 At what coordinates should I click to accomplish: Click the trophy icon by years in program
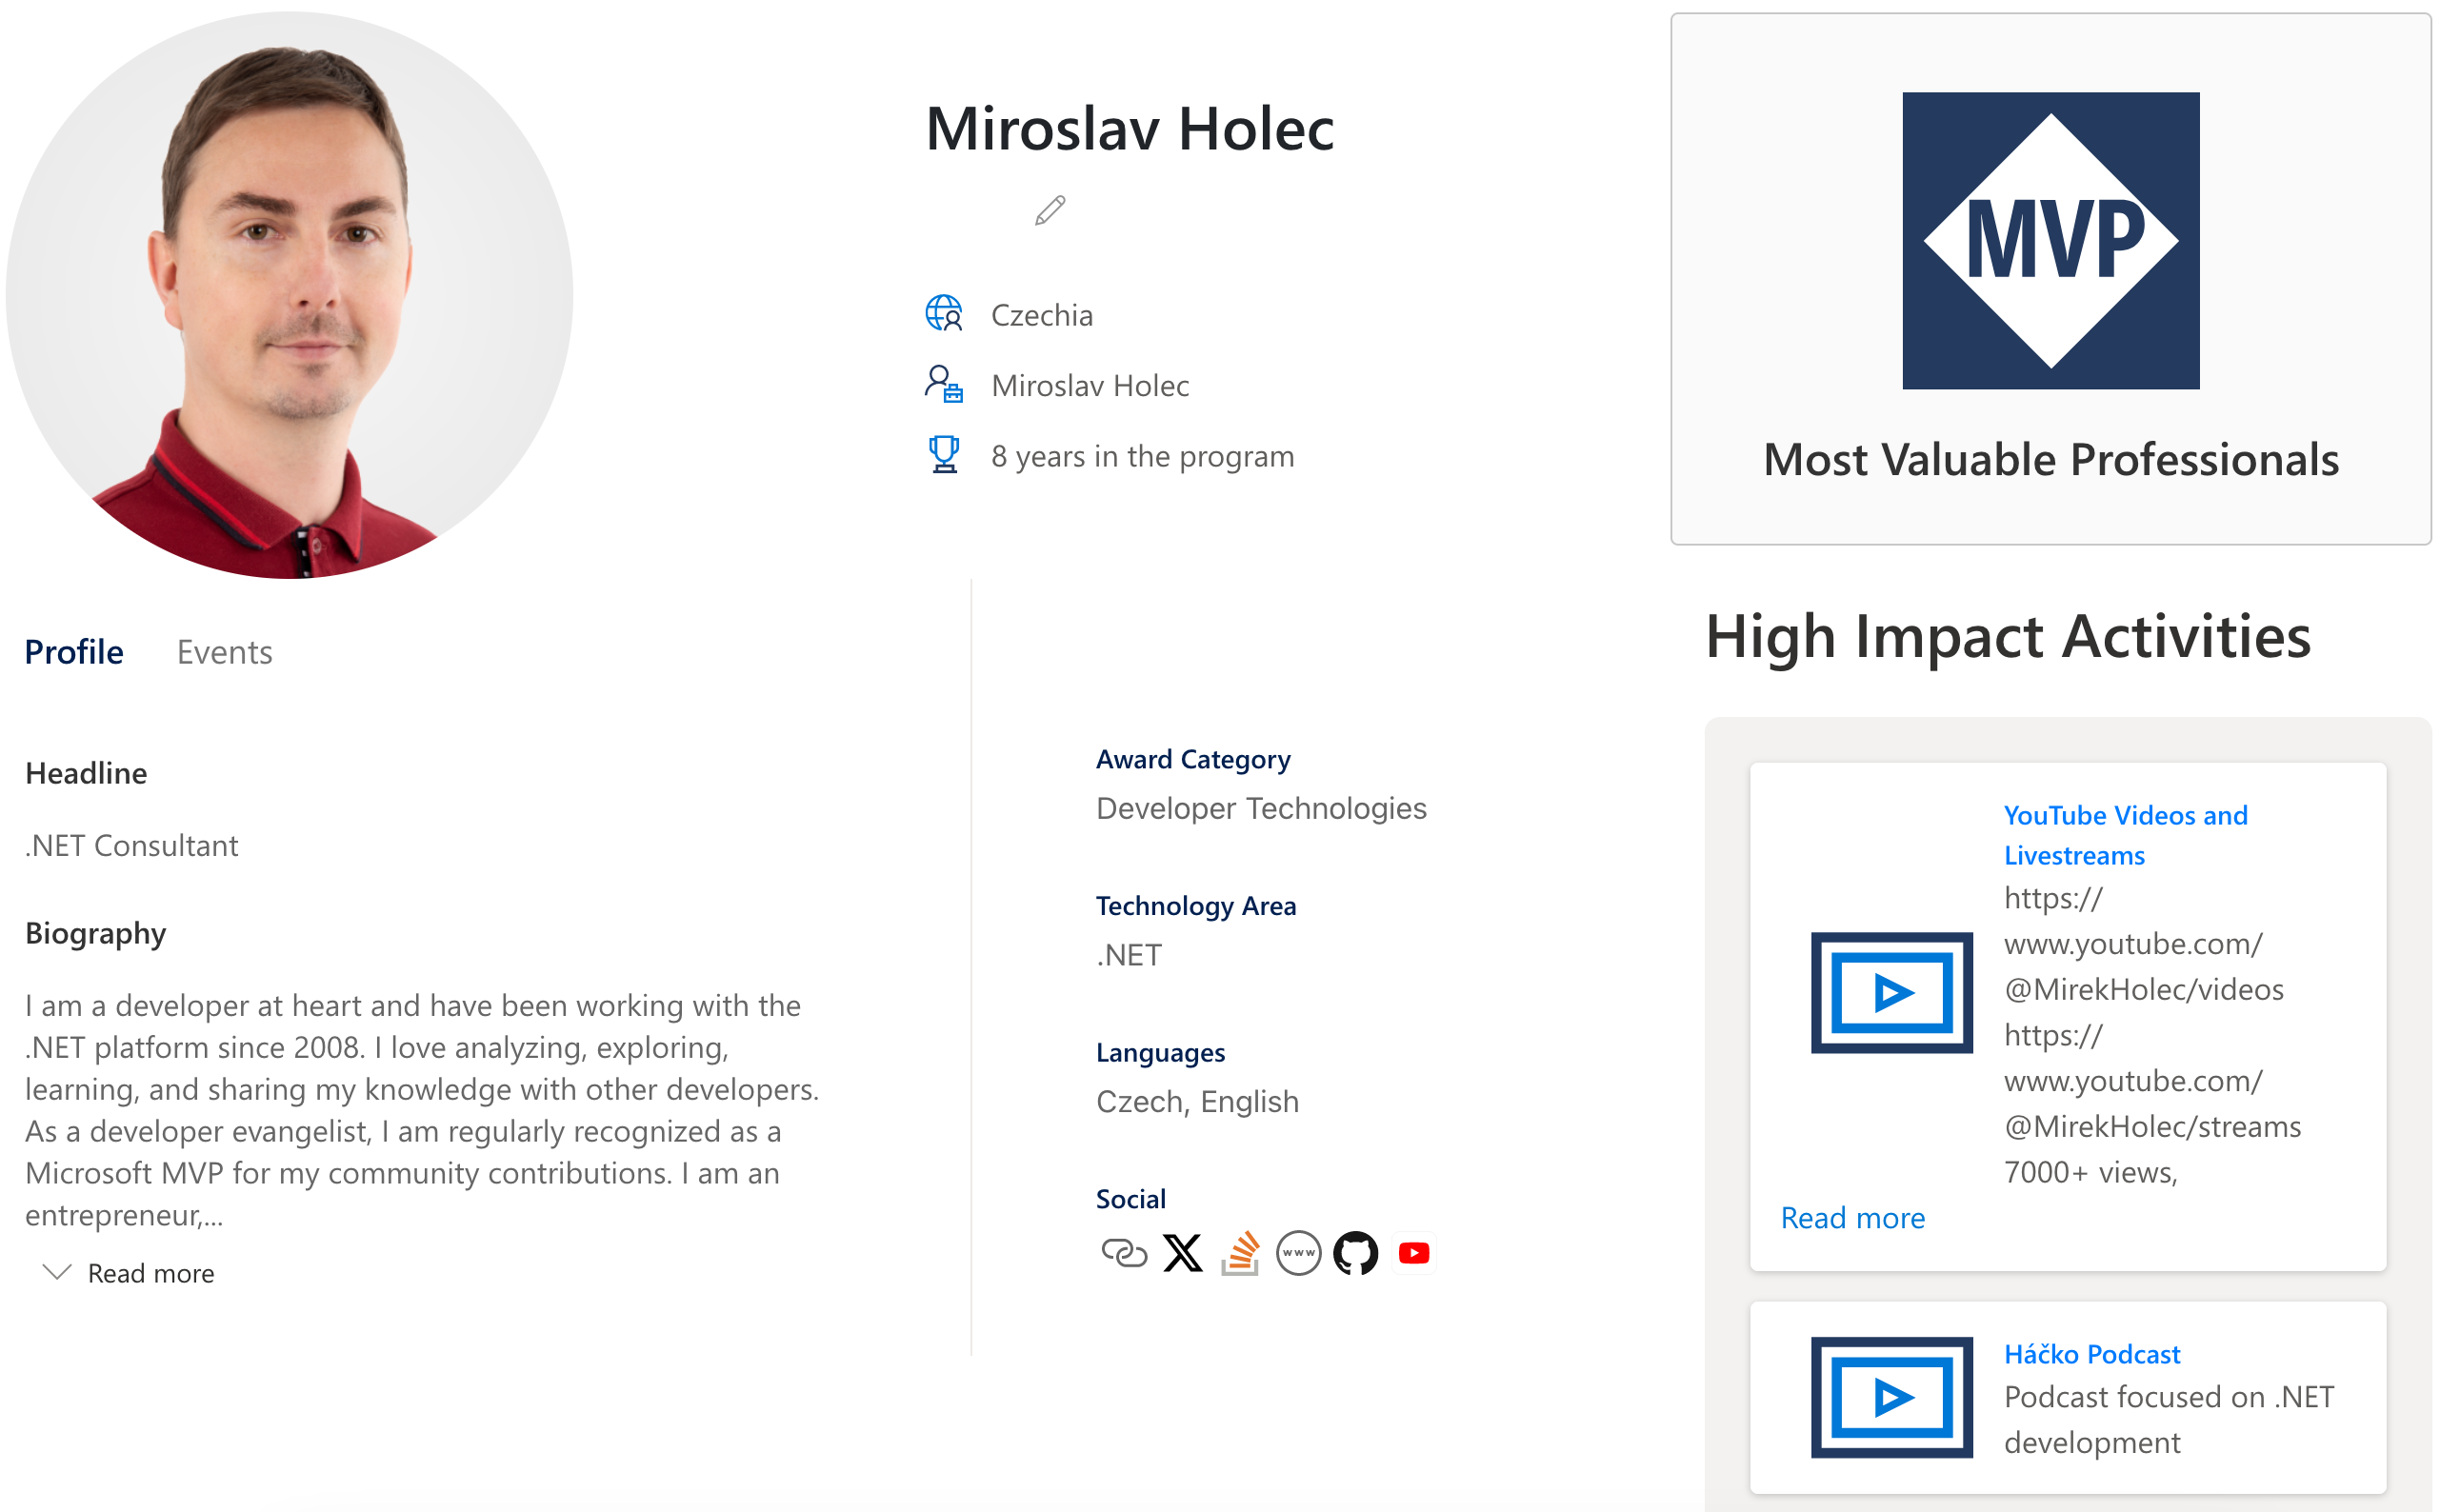pos(943,454)
